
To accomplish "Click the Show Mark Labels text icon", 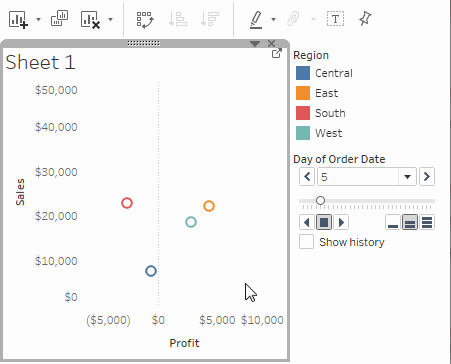I will point(335,19).
